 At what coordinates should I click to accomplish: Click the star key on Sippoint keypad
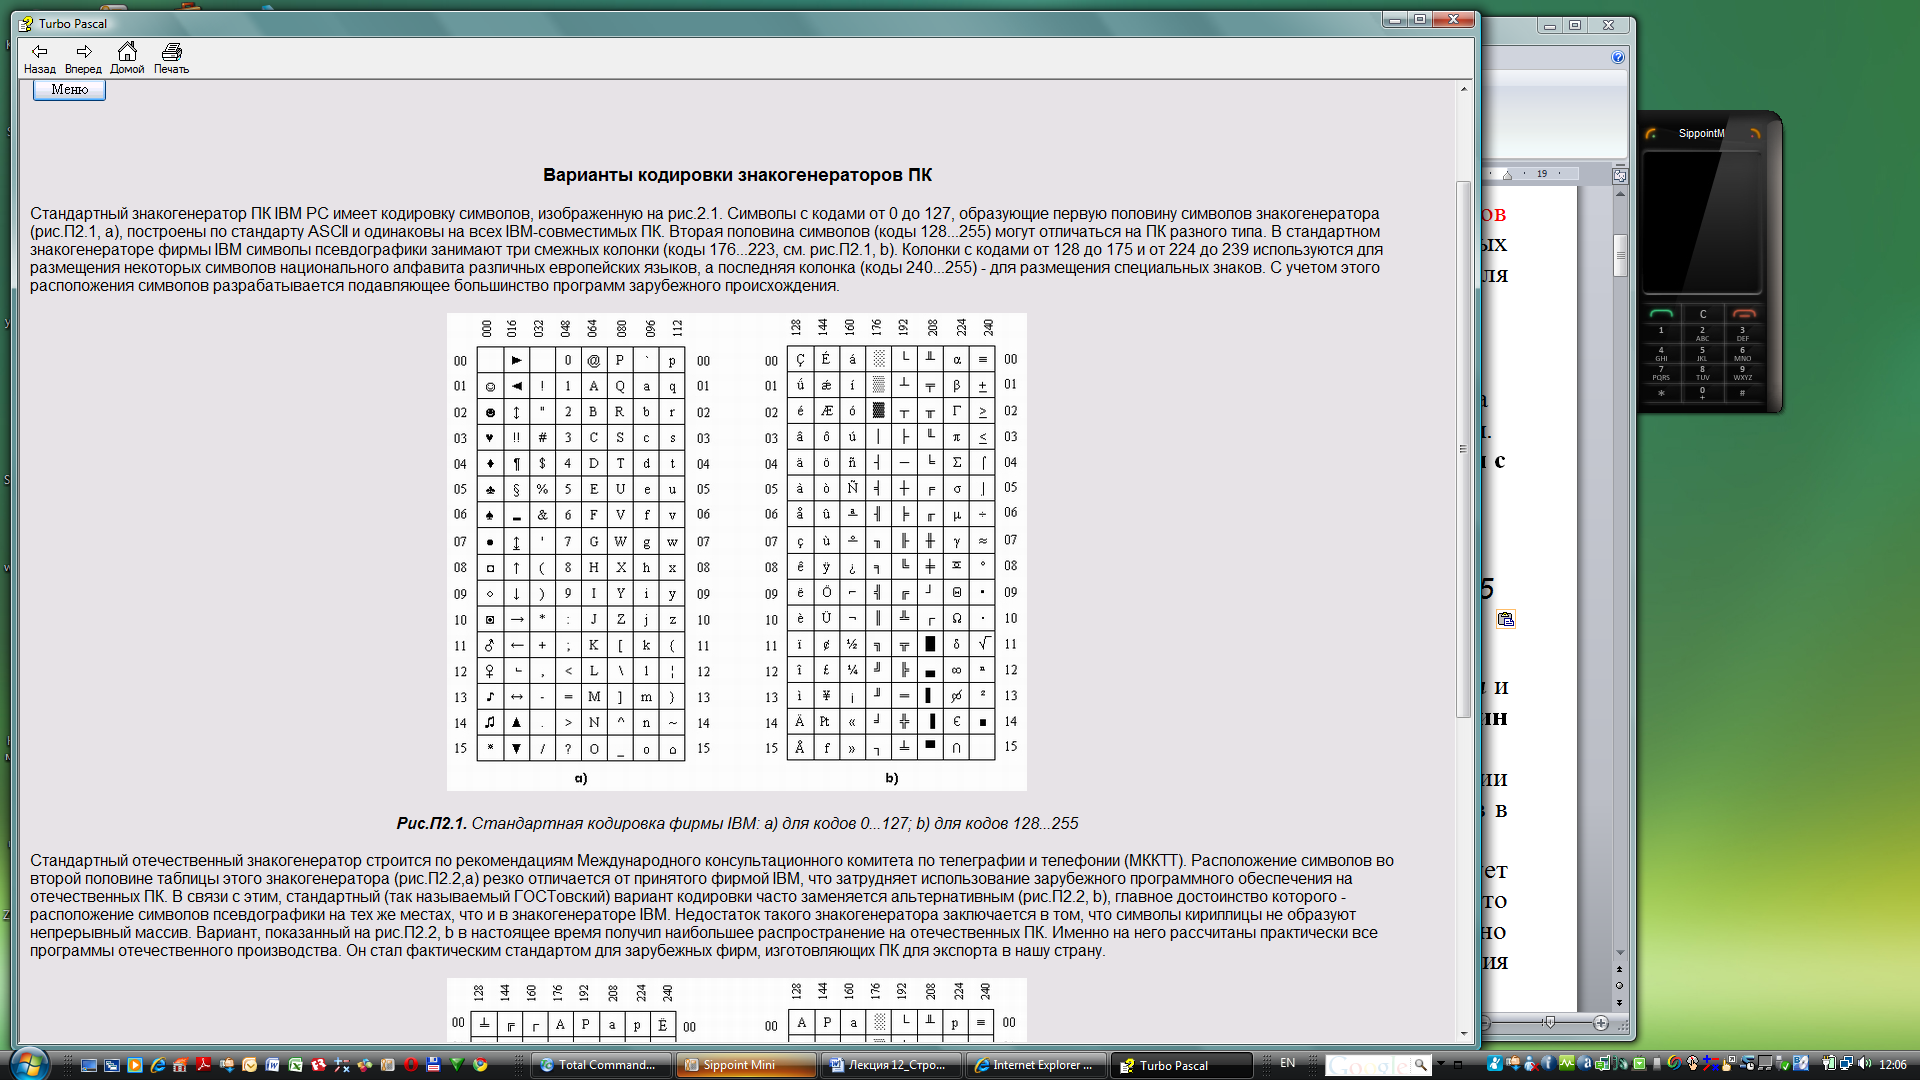(1662, 393)
